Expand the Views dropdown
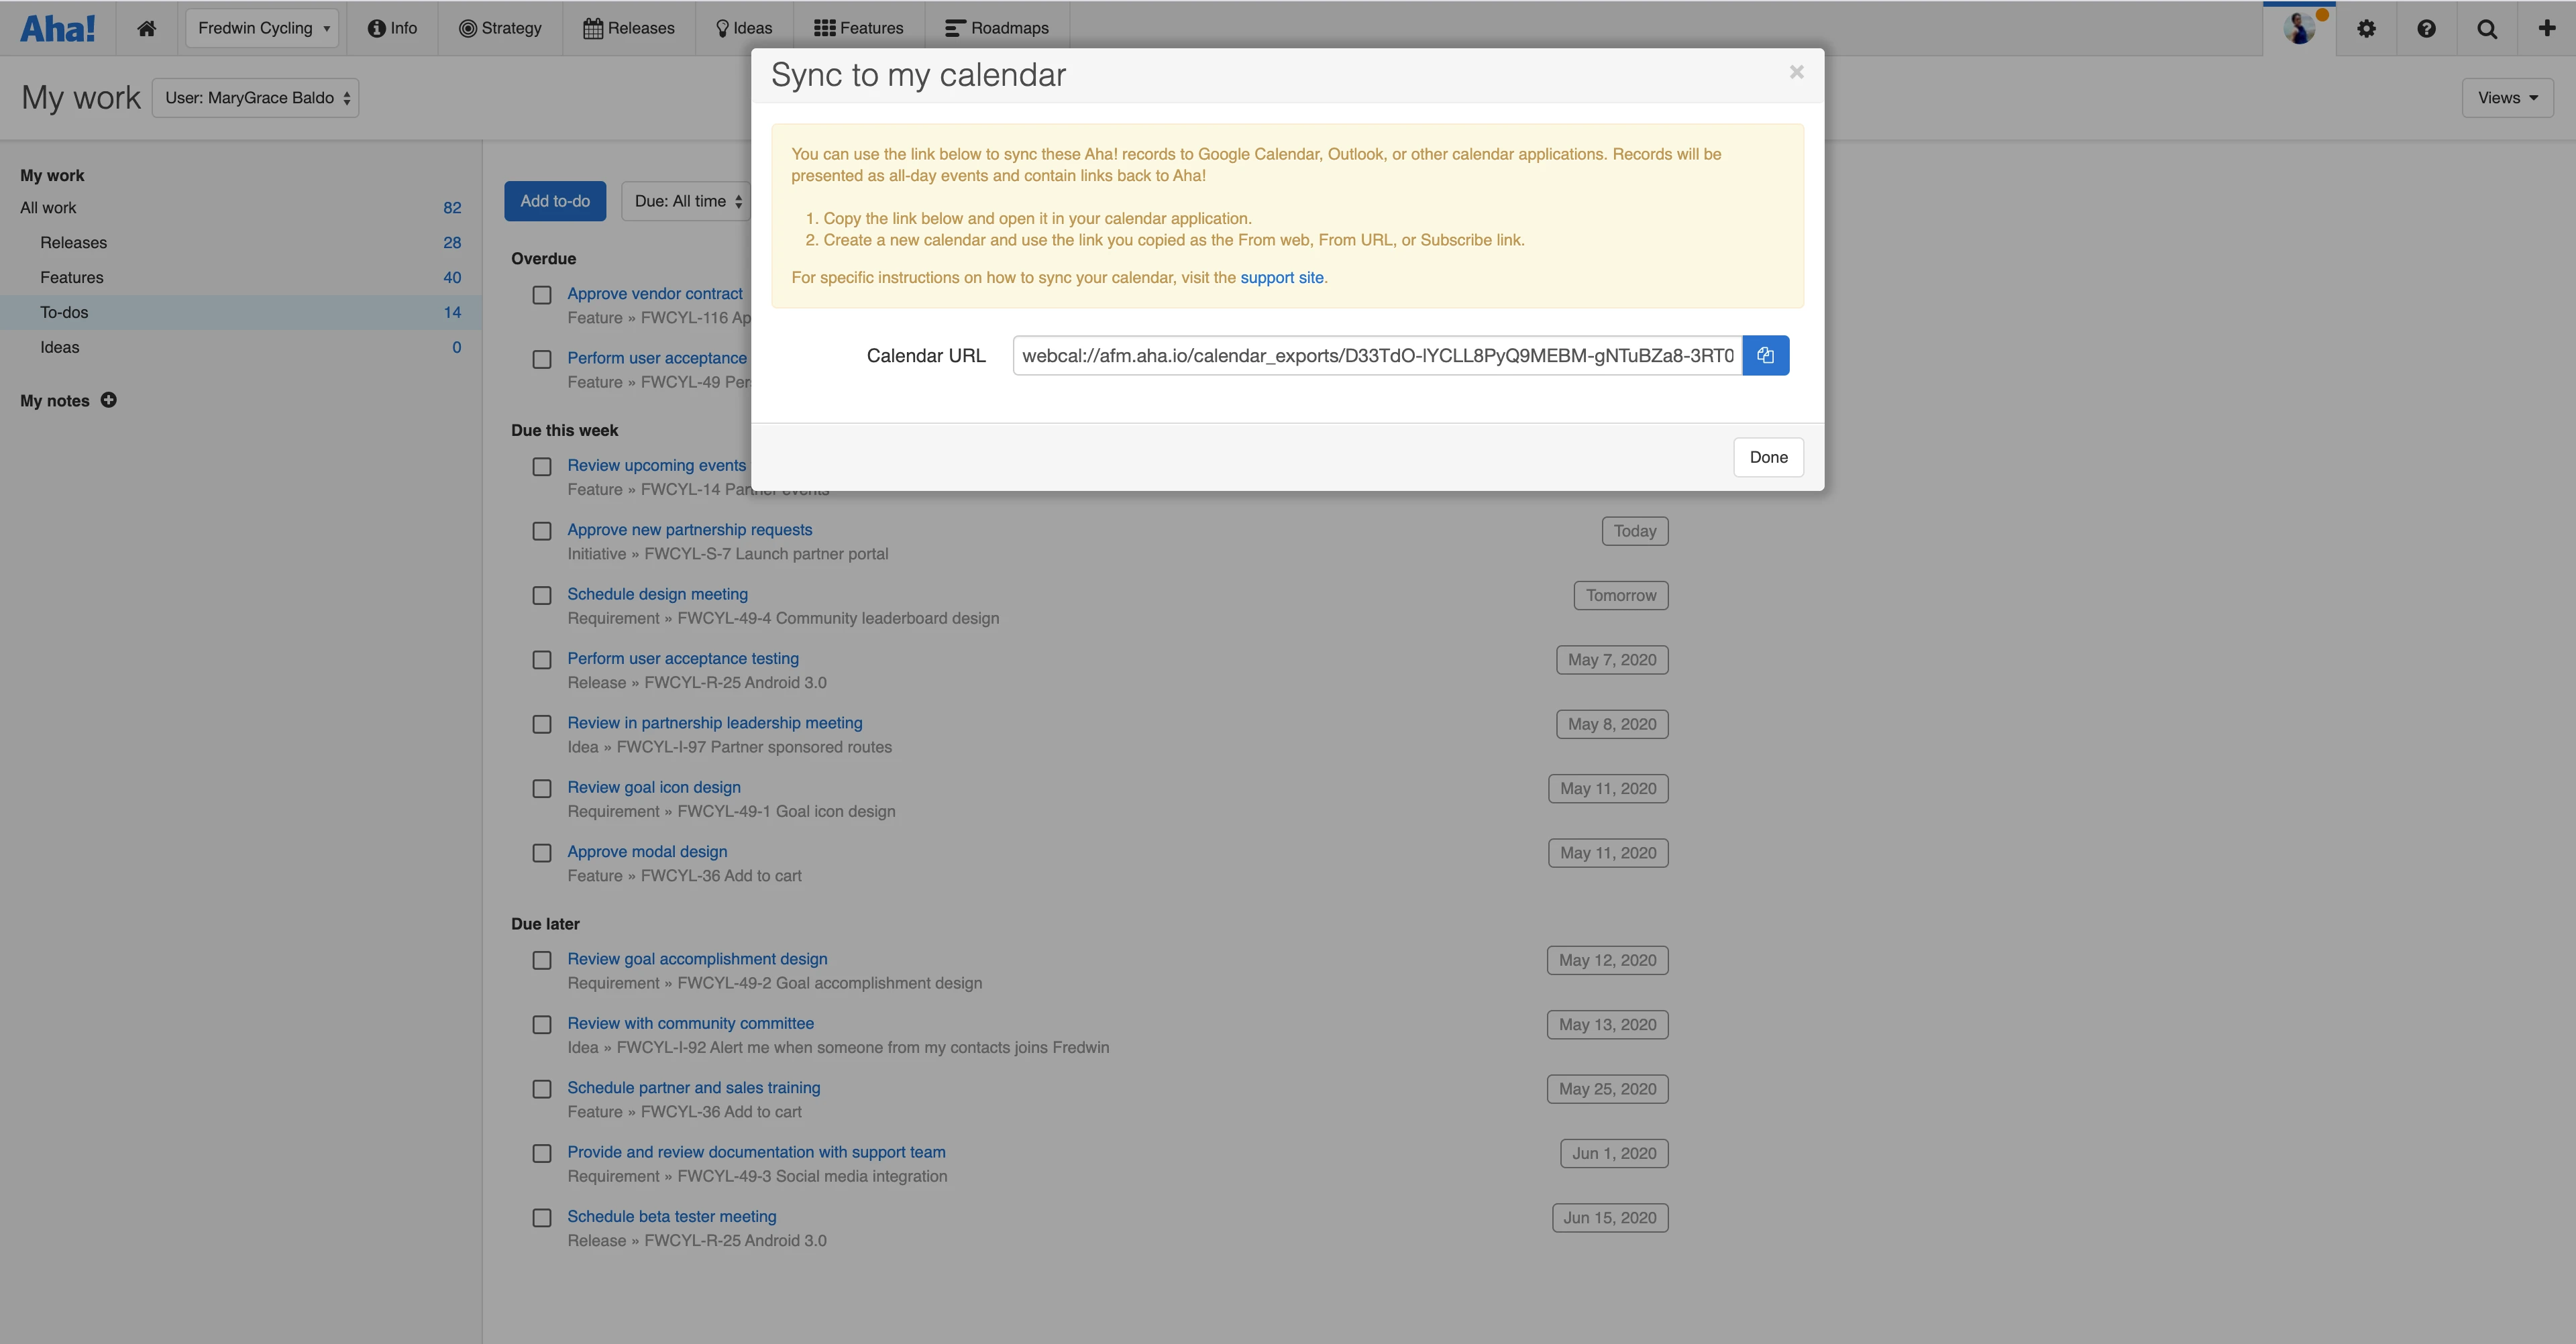This screenshot has height=1344, width=2576. 2507,97
